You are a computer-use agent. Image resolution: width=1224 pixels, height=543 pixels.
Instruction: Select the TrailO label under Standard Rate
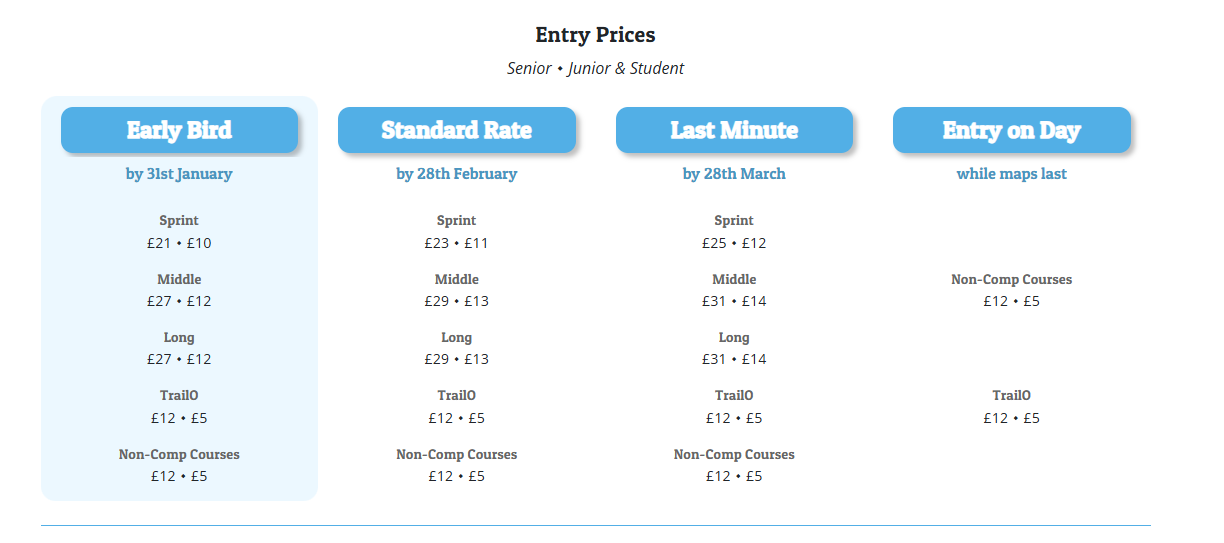(x=456, y=395)
